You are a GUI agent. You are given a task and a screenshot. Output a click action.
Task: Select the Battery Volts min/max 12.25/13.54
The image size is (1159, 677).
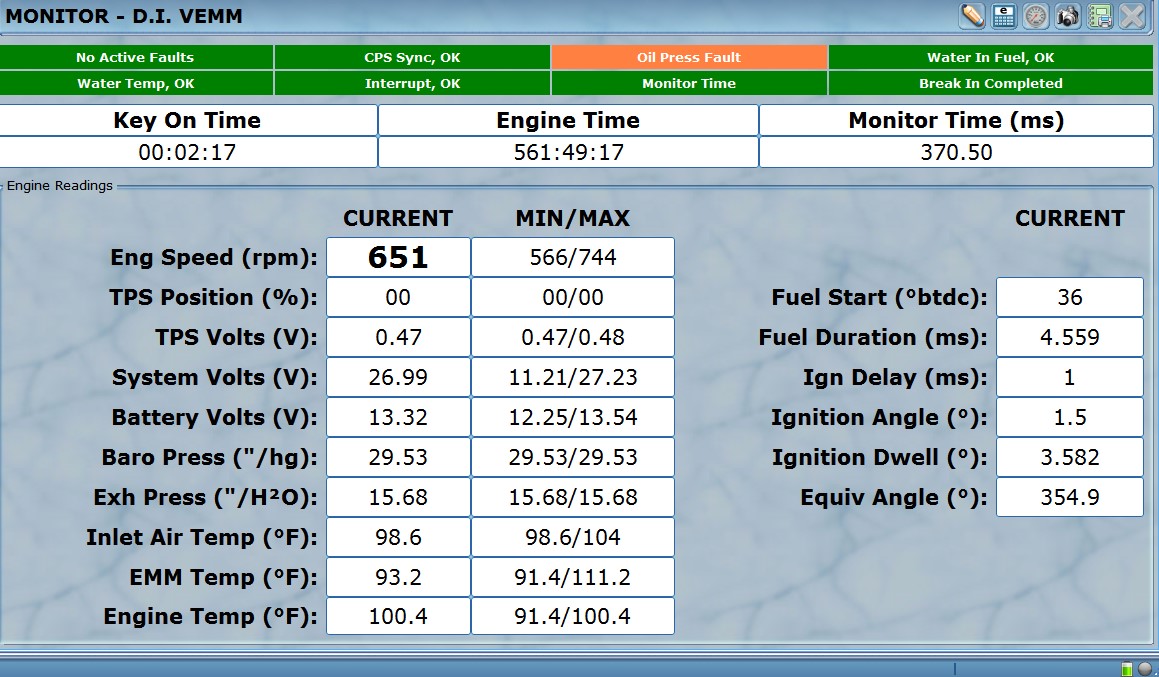[573, 417]
